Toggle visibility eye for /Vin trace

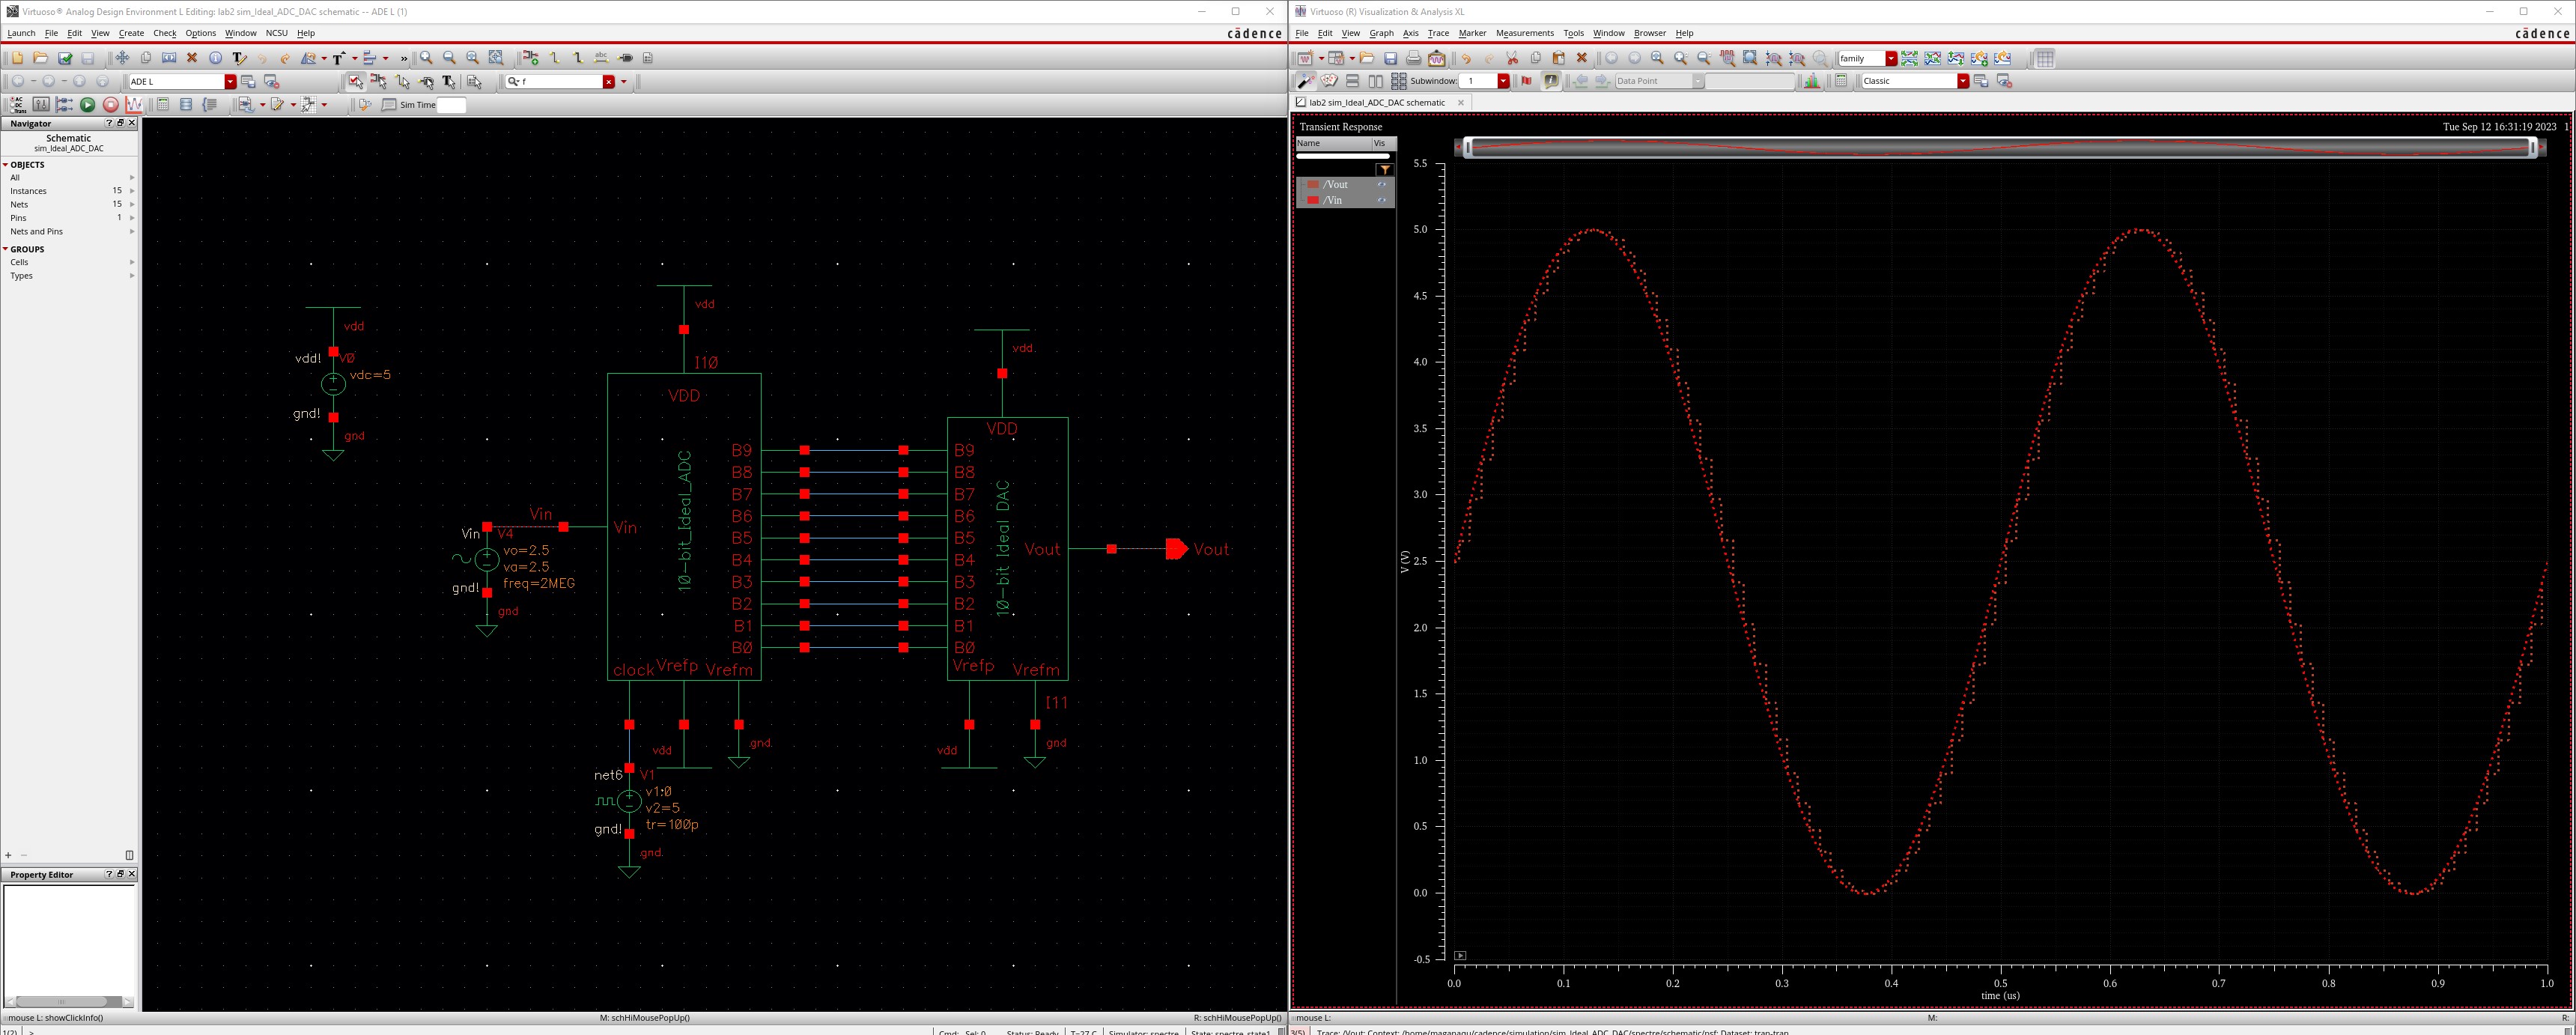(1382, 201)
